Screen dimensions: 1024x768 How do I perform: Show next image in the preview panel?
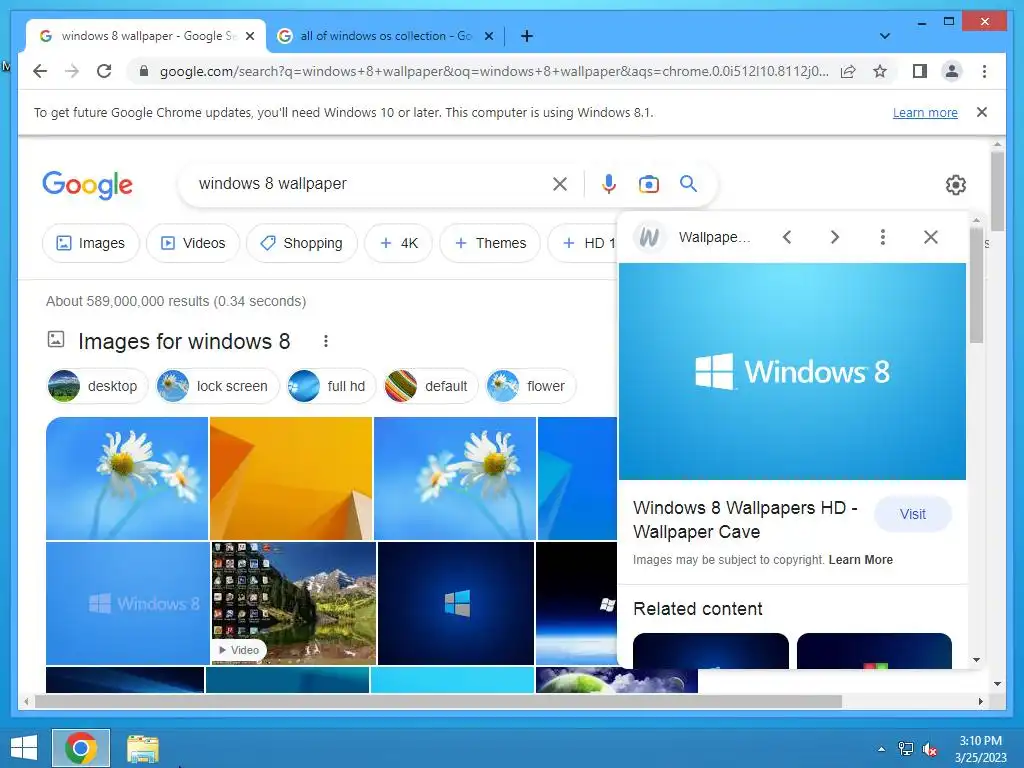(835, 237)
